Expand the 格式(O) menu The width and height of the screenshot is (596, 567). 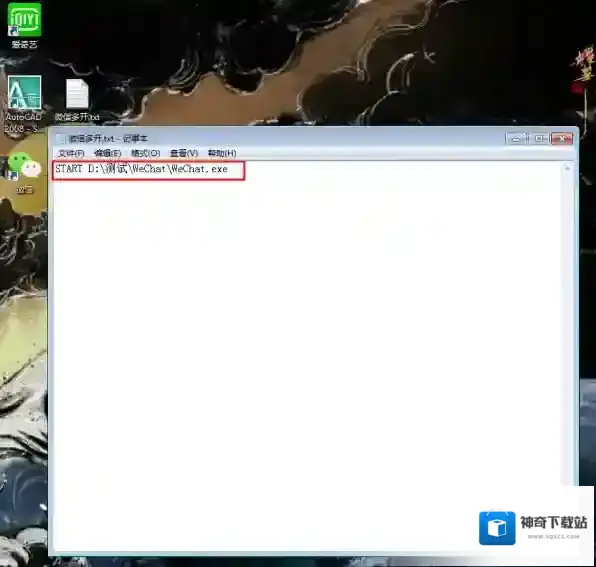click(x=145, y=153)
